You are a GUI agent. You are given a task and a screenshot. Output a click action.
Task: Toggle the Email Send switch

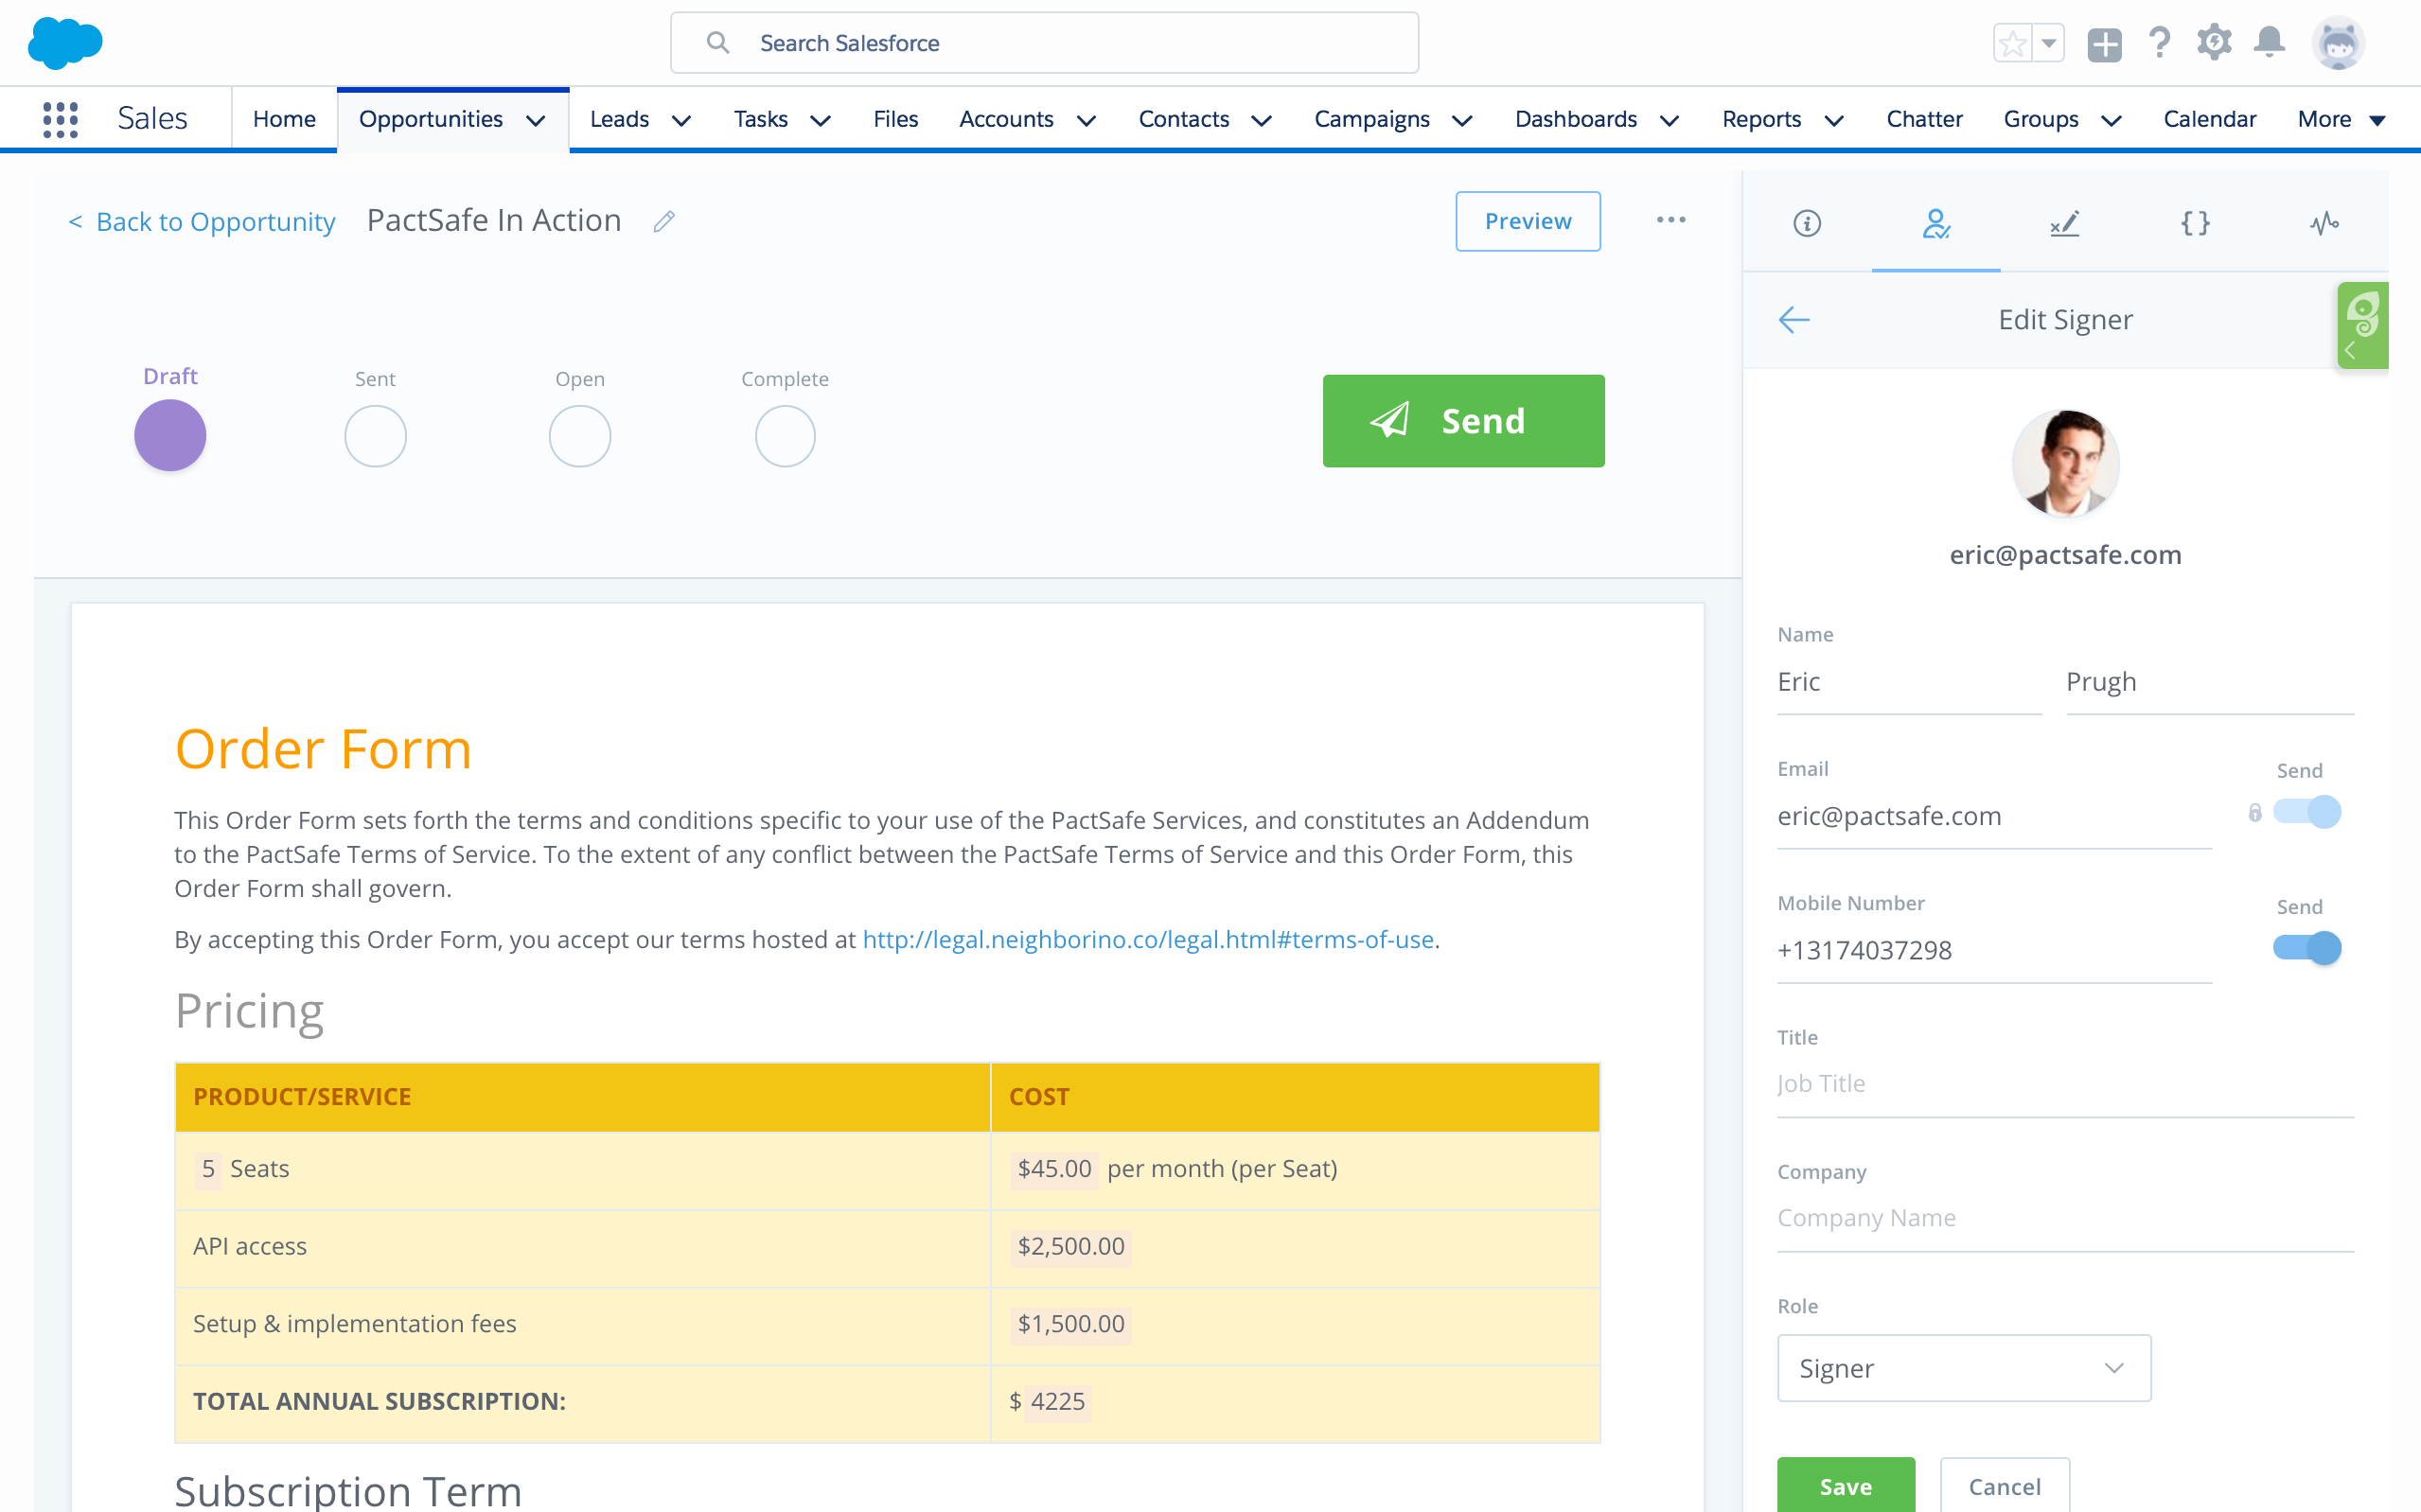click(2306, 812)
